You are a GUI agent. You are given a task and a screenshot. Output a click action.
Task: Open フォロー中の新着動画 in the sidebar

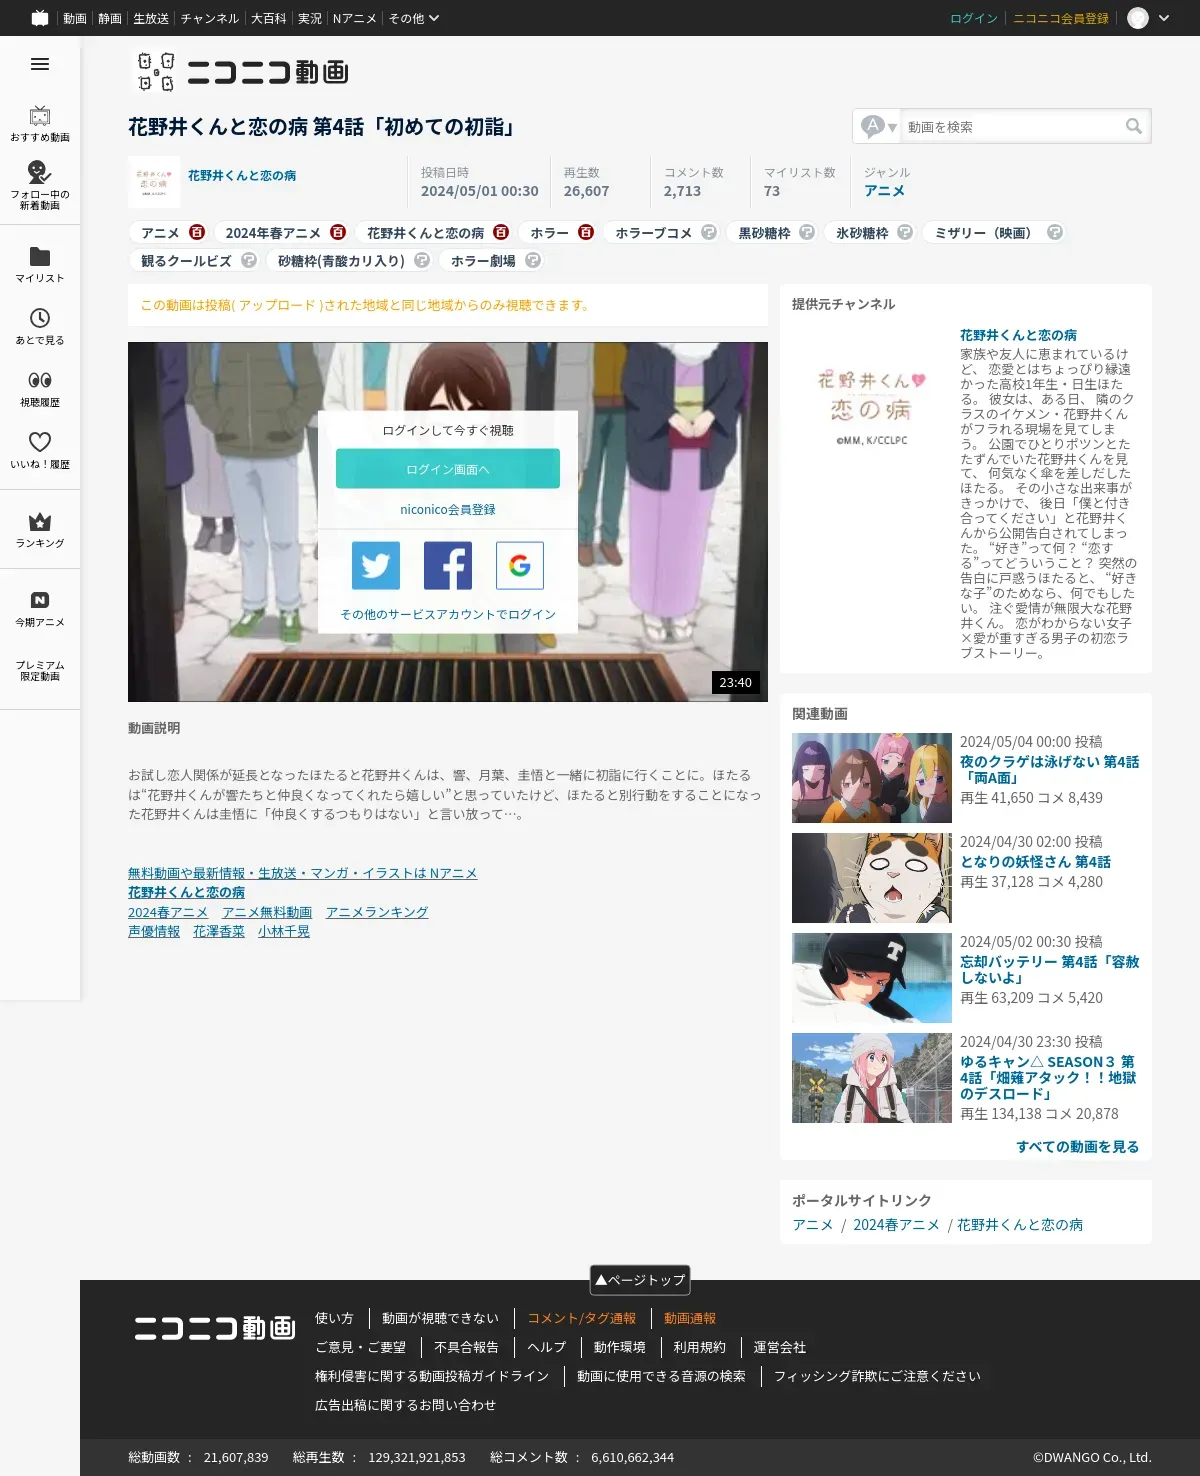pos(40,185)
